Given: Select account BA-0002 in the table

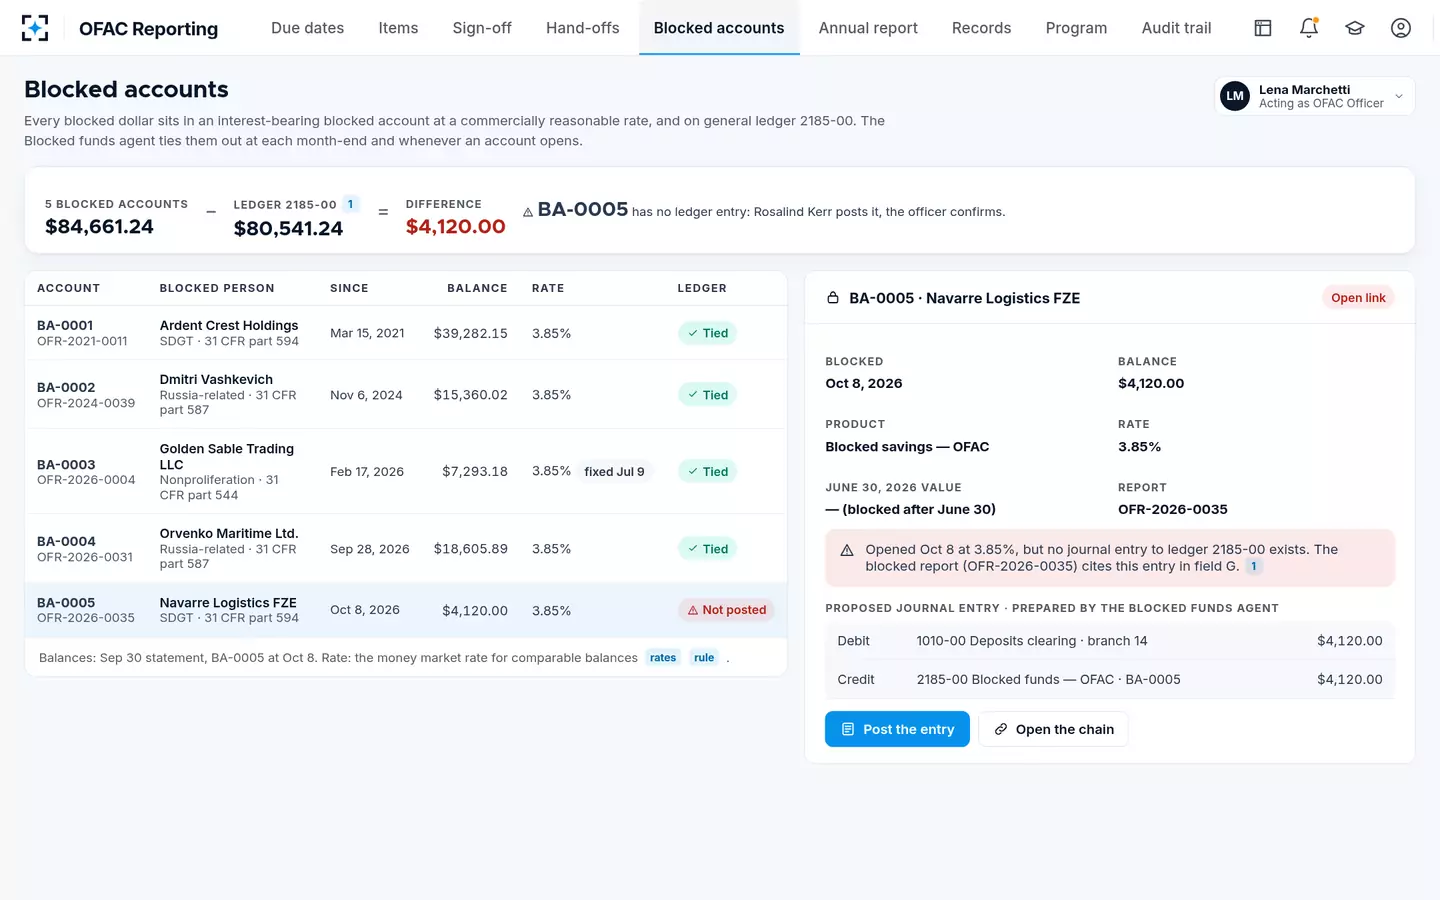Looking at the screenshot, I should point(66,388).
